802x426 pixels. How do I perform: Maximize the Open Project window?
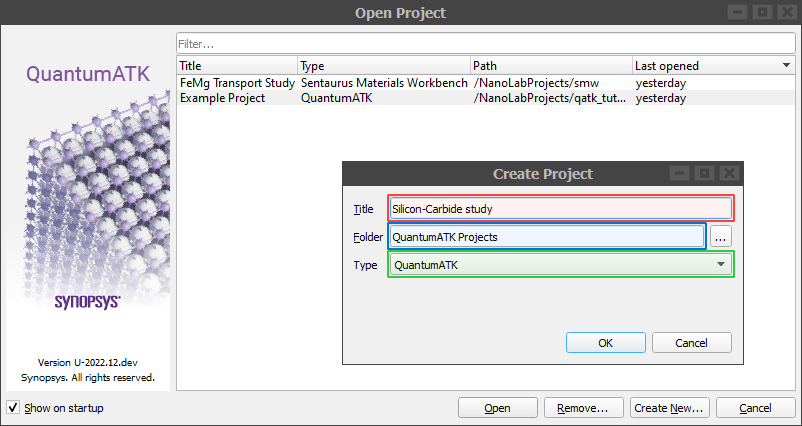tap(762, 12)
